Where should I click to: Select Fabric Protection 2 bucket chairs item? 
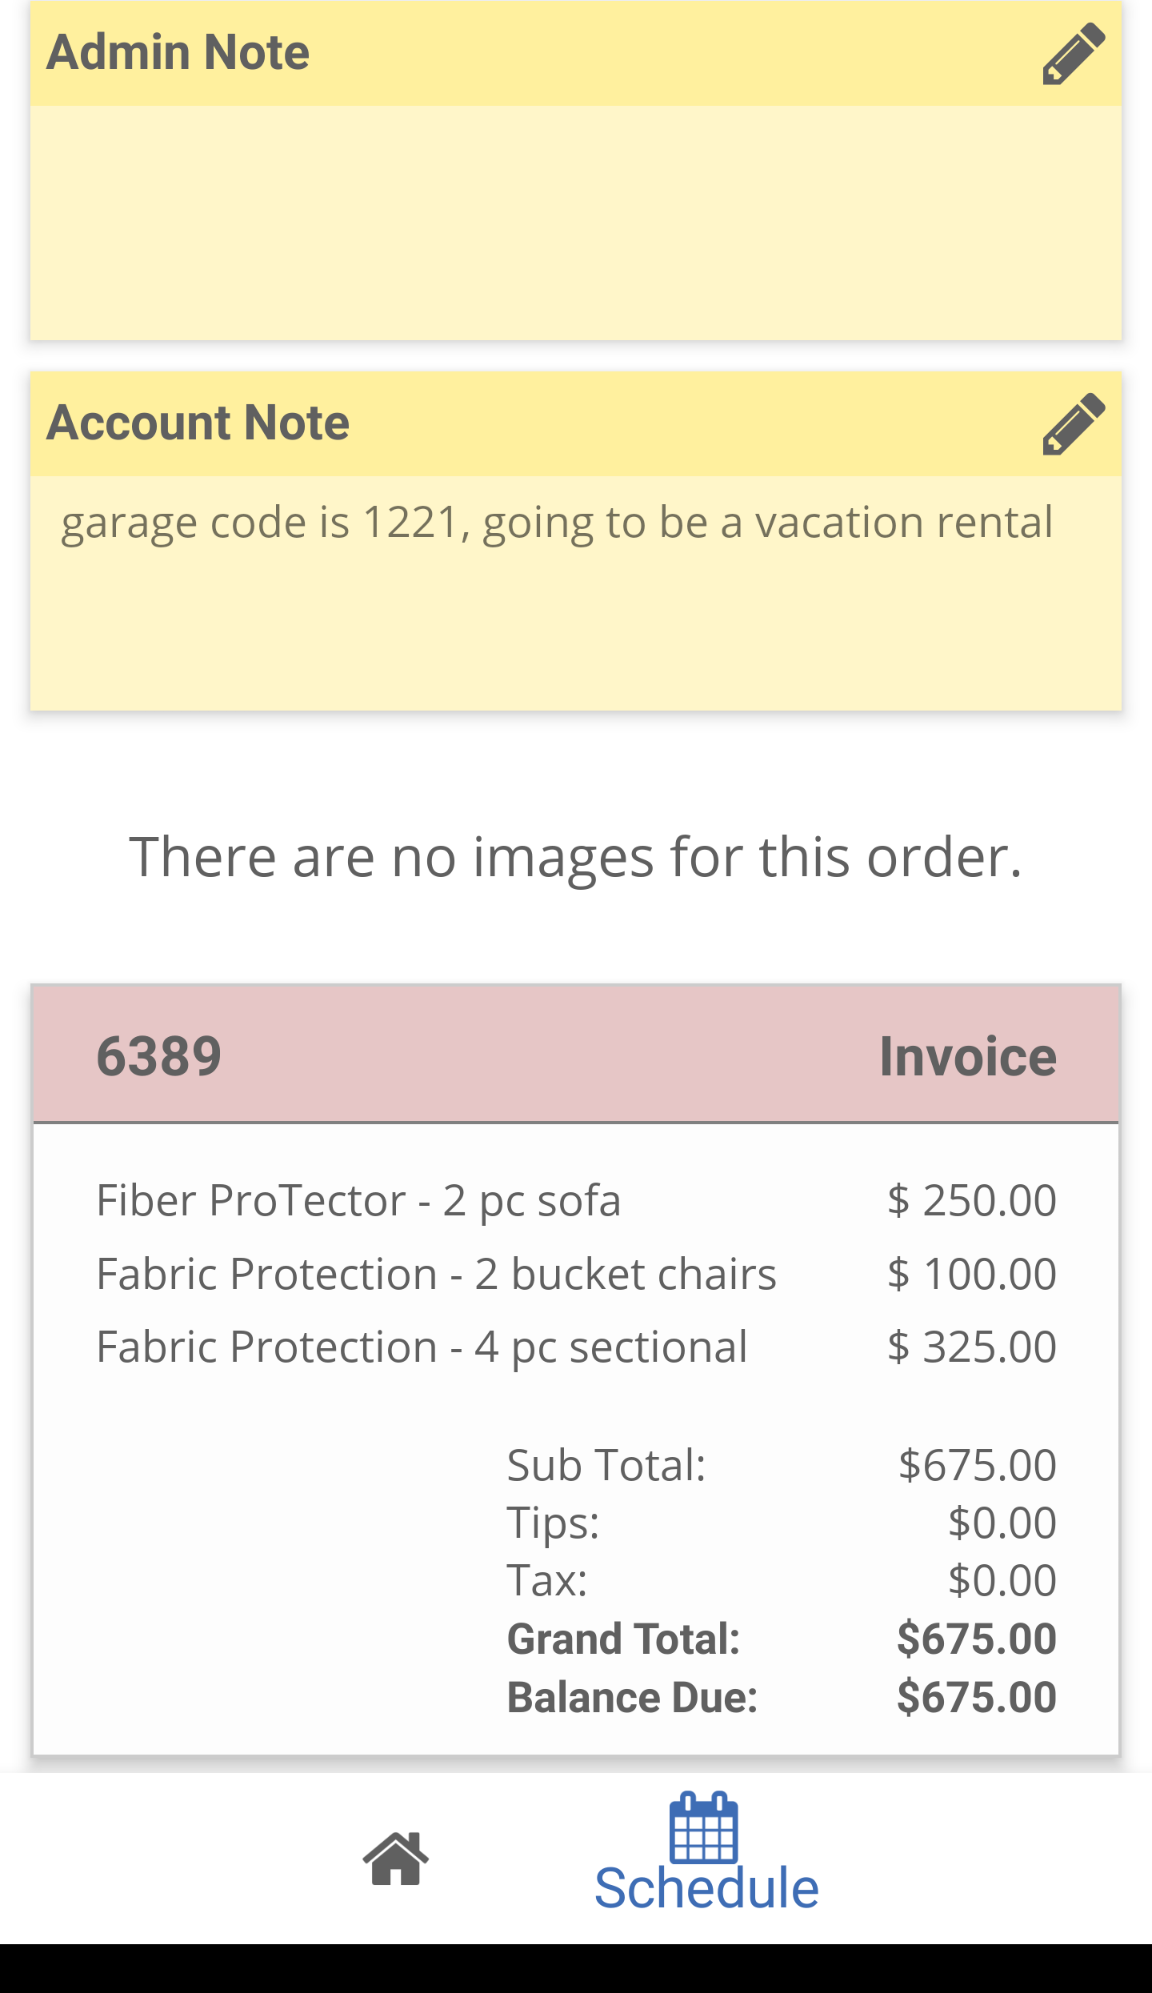pos(436,1274)
